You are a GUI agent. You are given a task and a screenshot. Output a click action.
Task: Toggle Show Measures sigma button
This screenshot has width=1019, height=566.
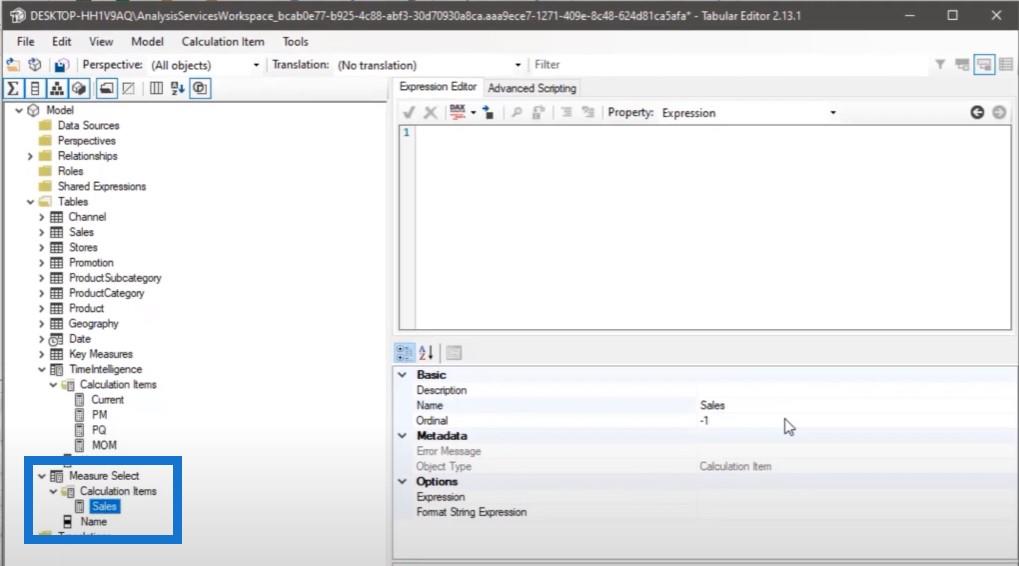13,88
